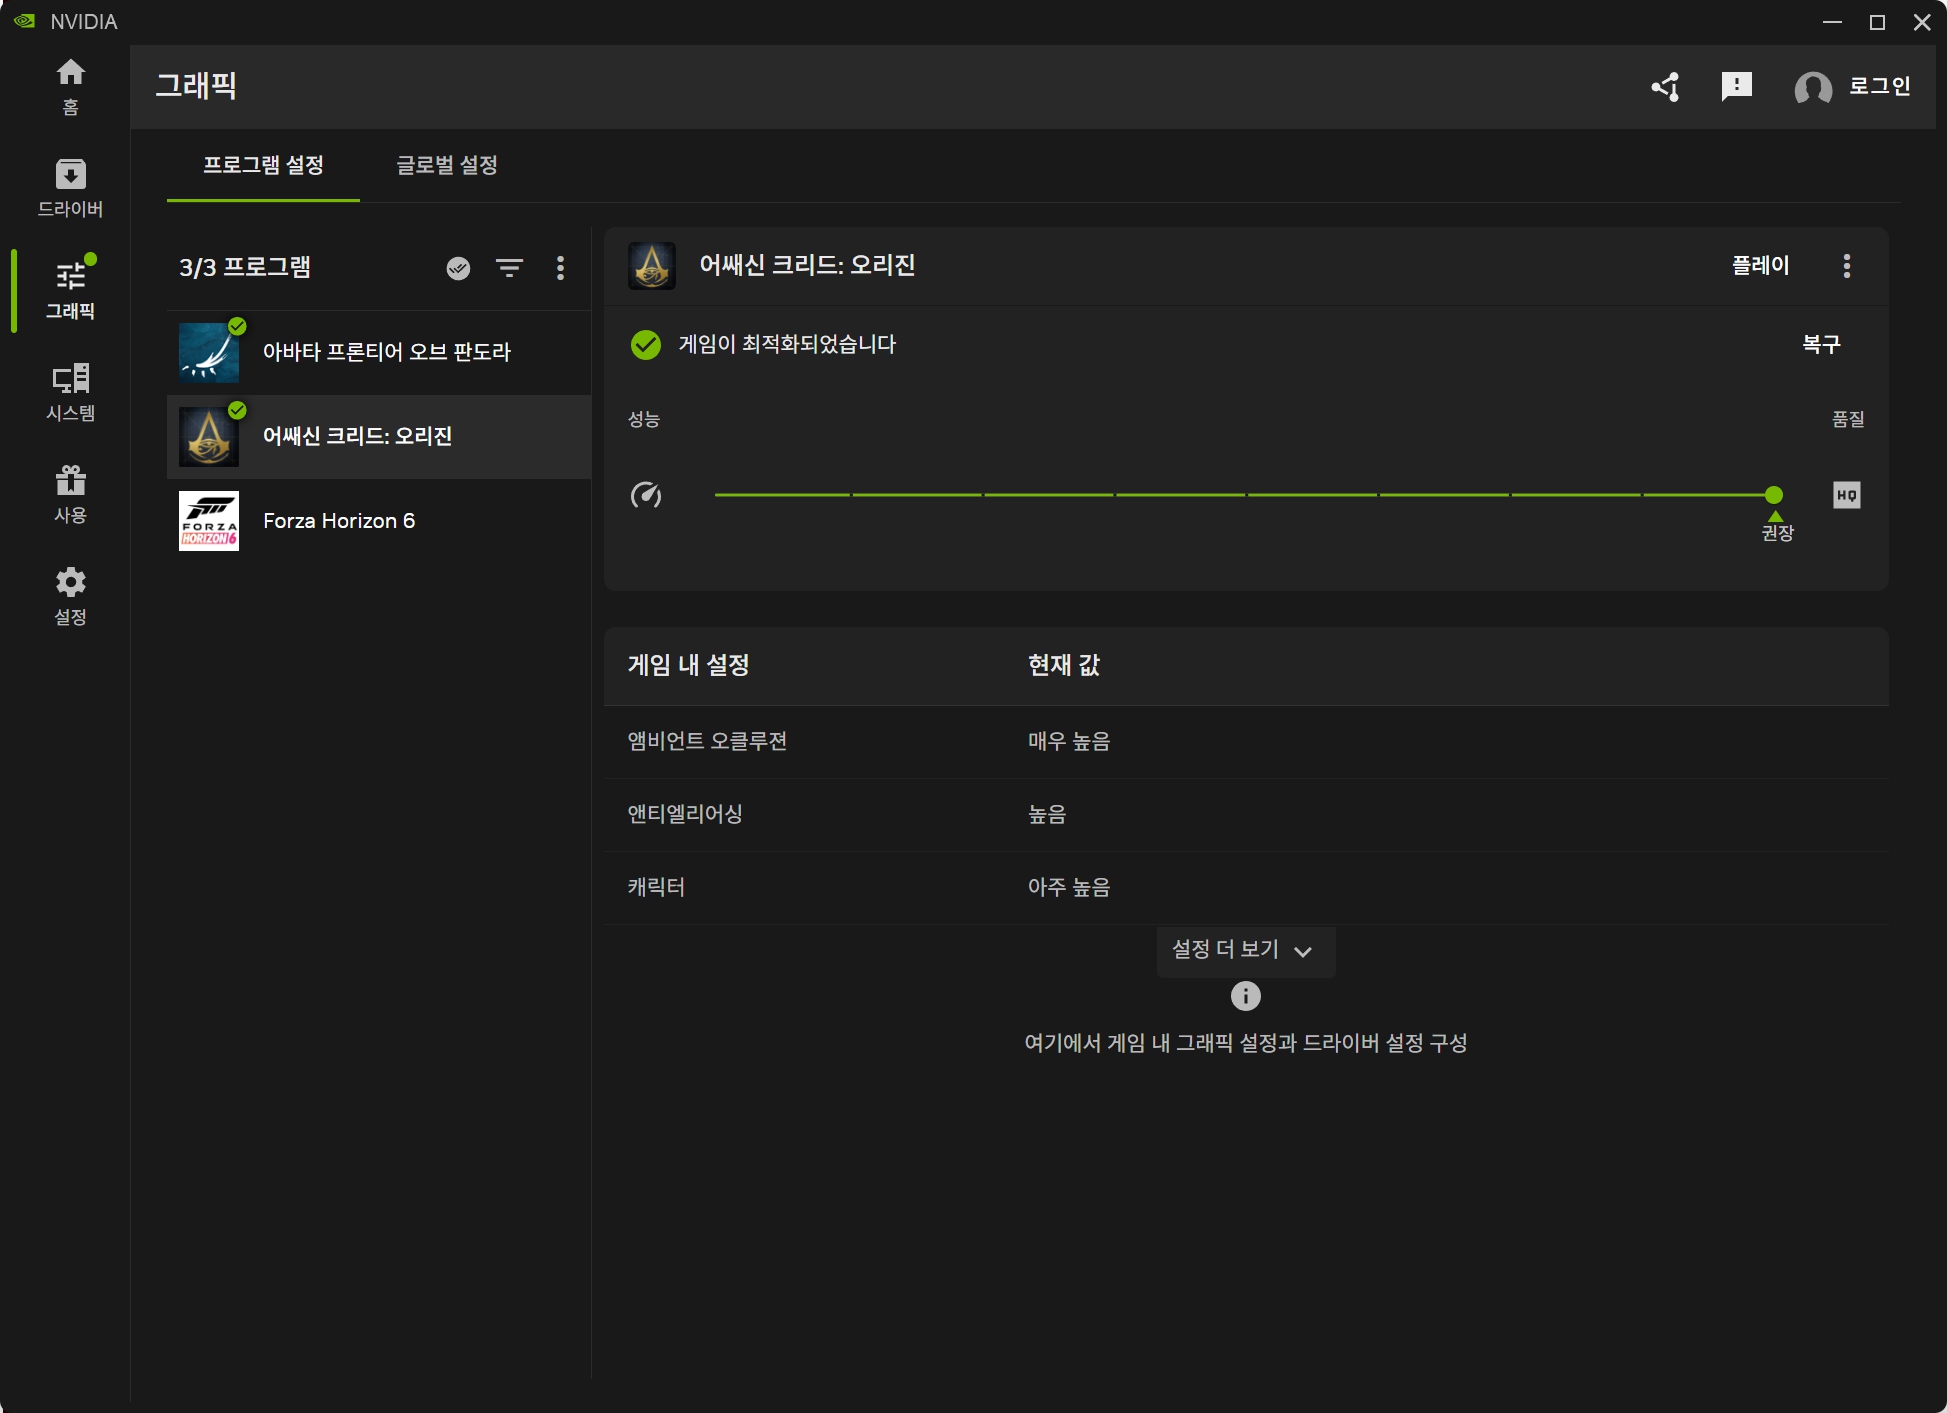Click the 매우 높음 value
The image size is (1947, 1413).
click(x=1069, y=742)
